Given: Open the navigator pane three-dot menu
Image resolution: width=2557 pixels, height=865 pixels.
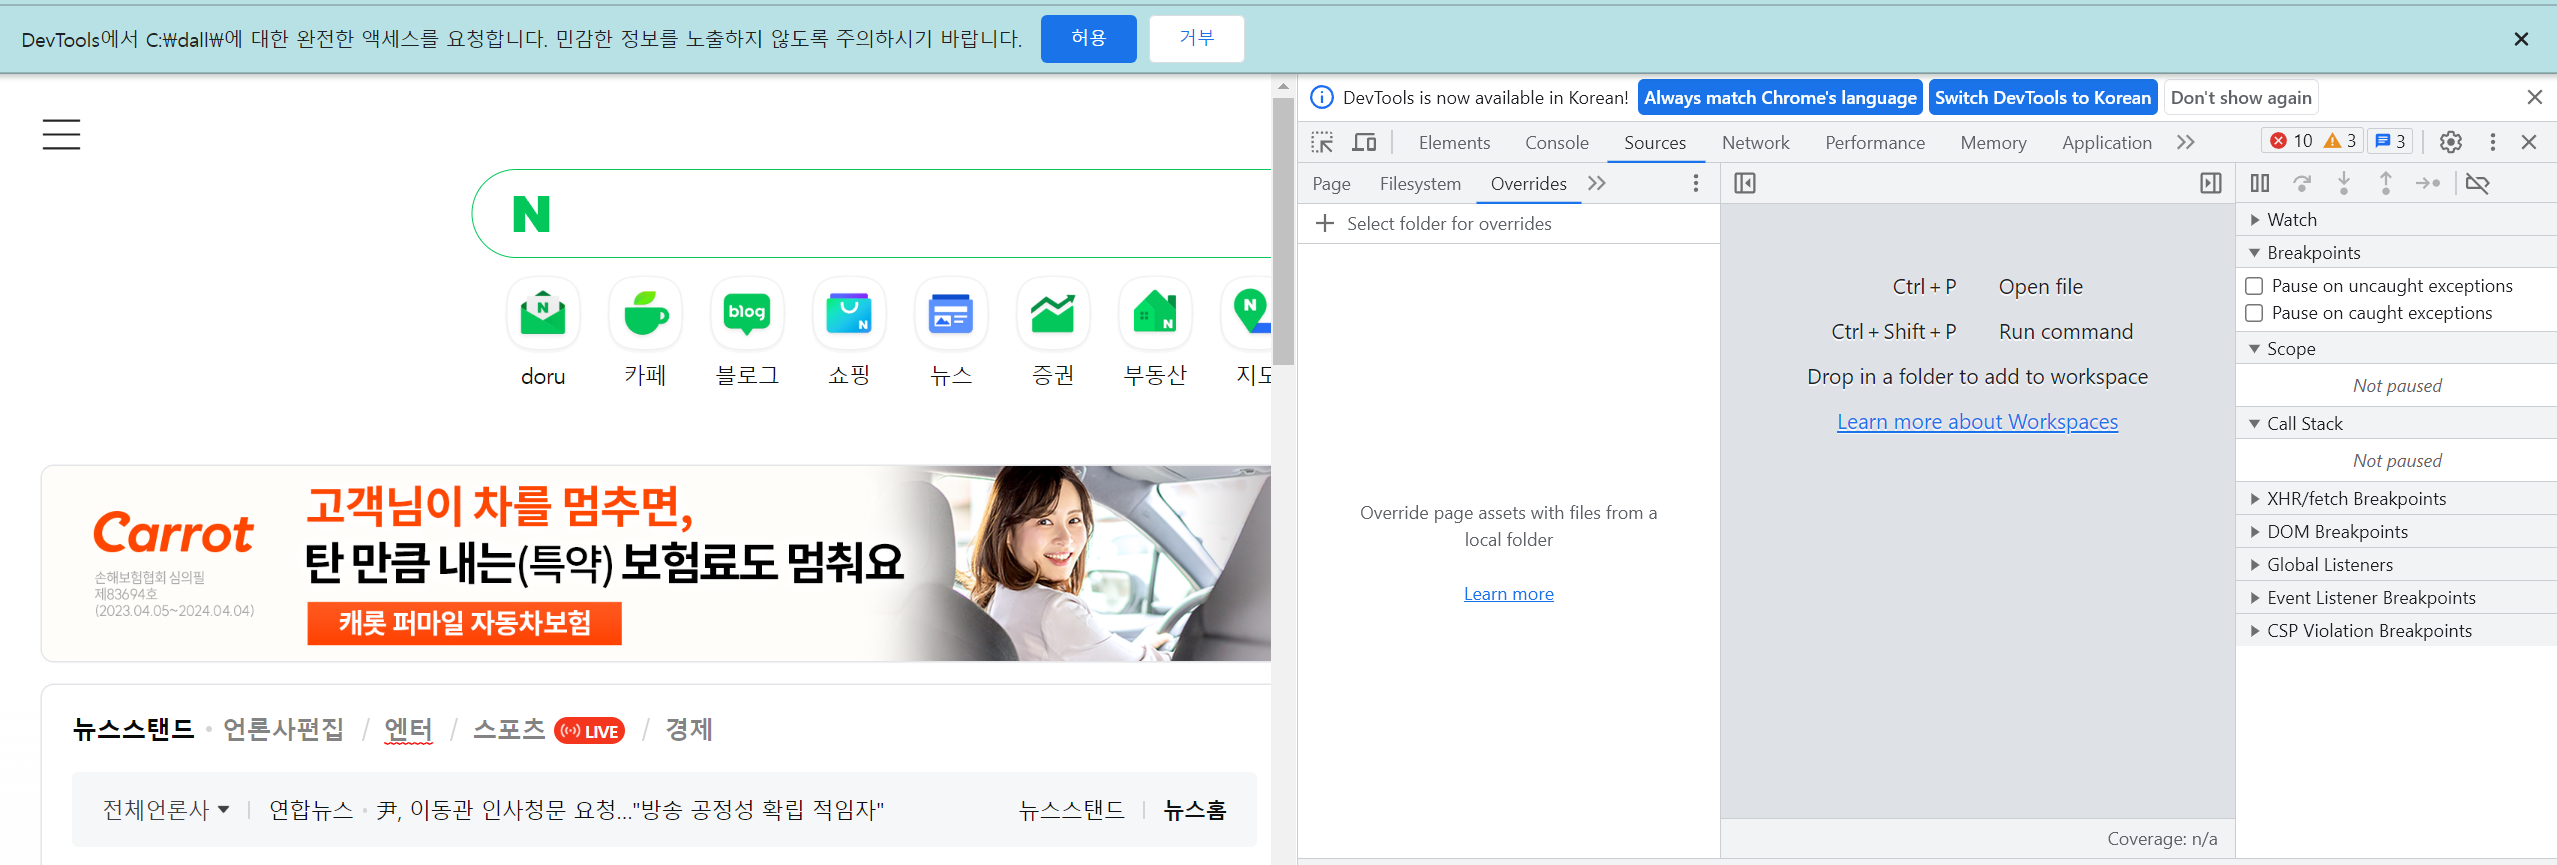Looking at the screenshot, I should [x=1696, y=183].
